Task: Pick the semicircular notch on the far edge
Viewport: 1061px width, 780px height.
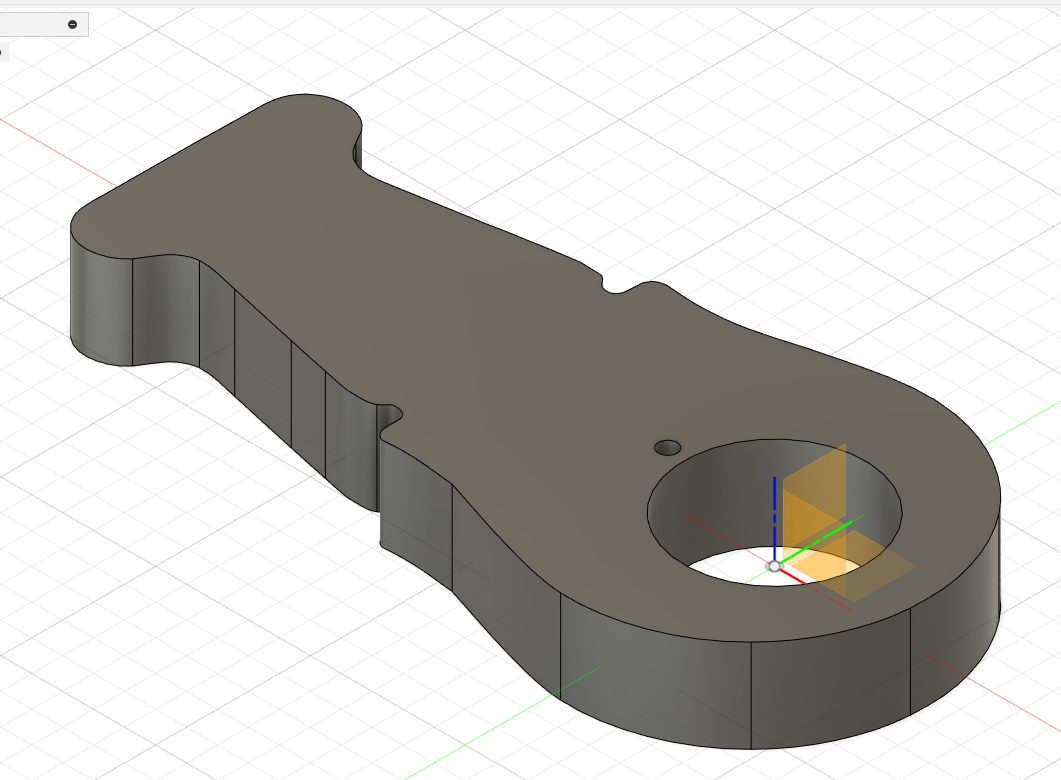Action: pos(620,289)
